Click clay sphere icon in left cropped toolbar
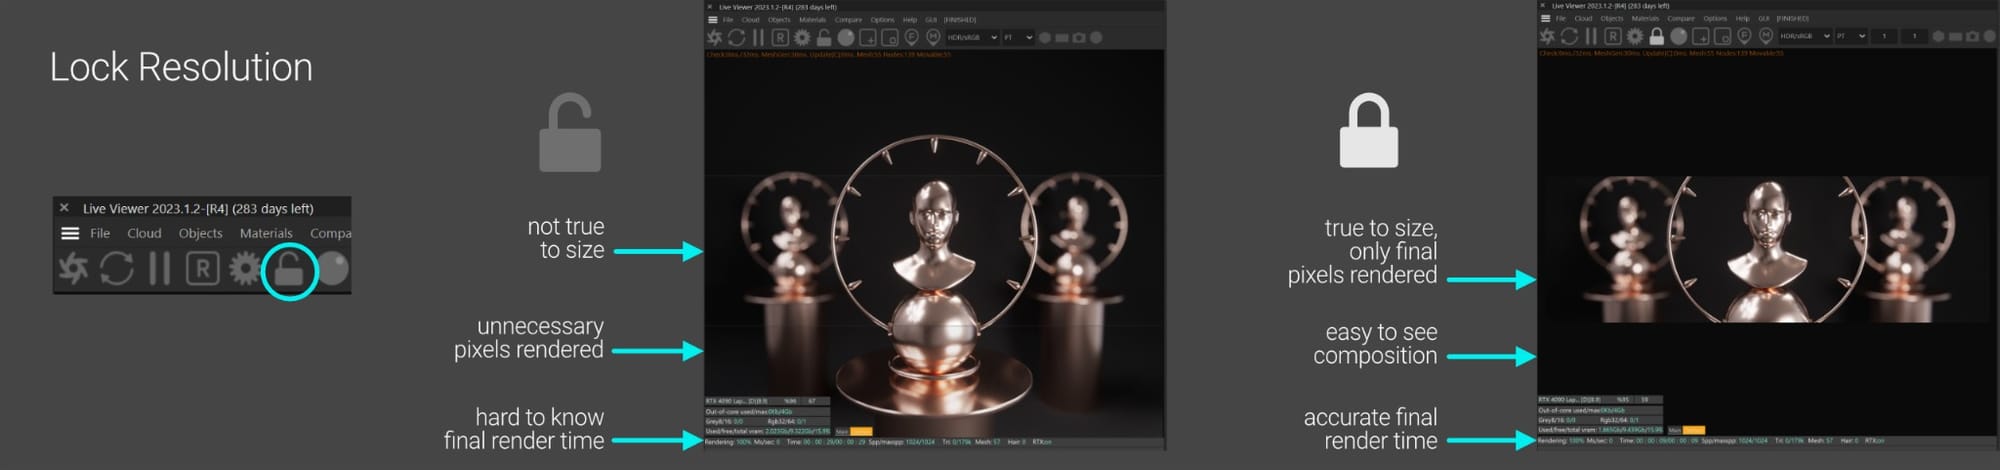 pos(333,268)
